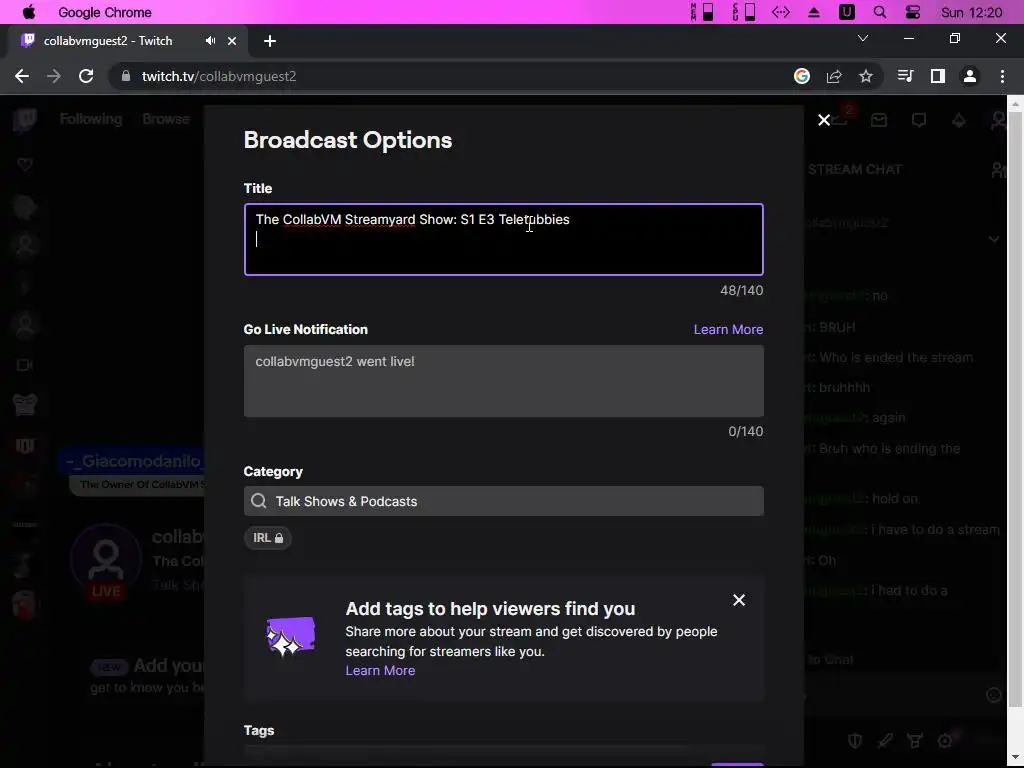Open the tab search dropdown chevron
This screenshot has height=768, width=1024.
pyautogui.click(x=863, y=39)
